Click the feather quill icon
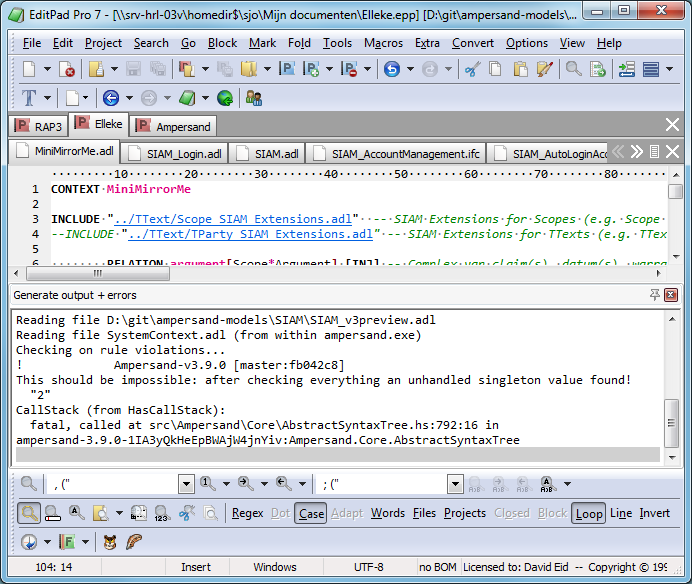Image resolution: width=692 pixels, height=584 pixels. pos(134,542)
